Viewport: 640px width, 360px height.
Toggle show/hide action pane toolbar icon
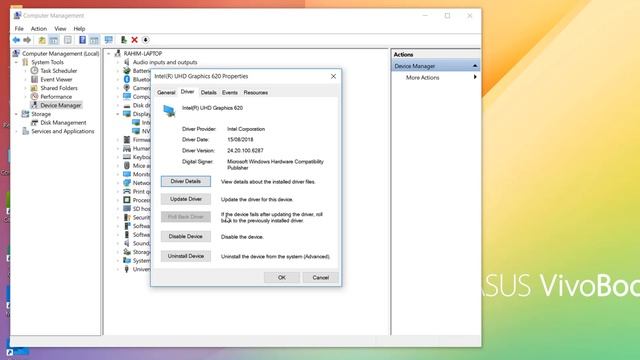click(x=94, y=40)
